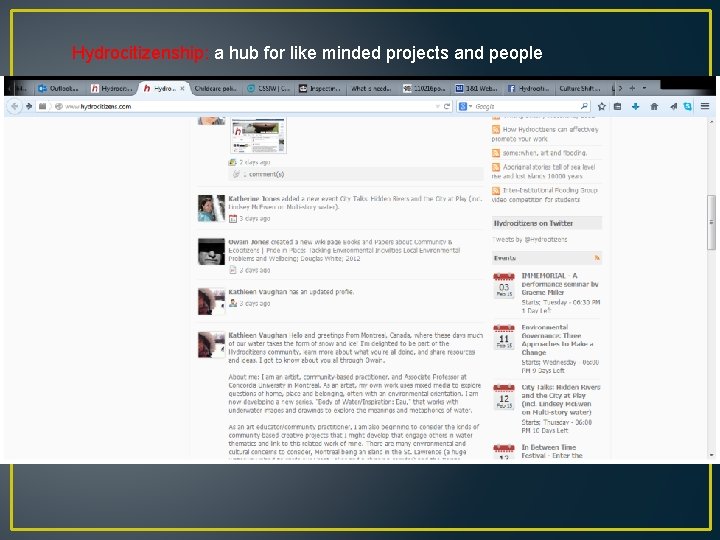Click the 12 Feb calendar icon

[504, 397]
